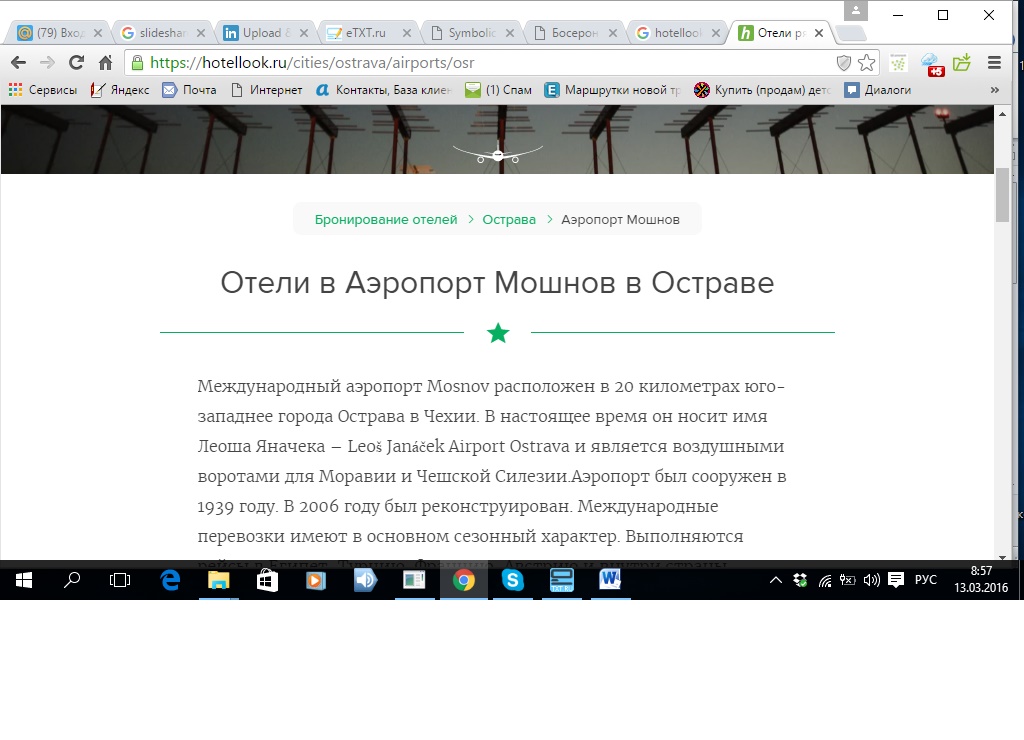Open the eTXT application on the taskbar
The width and height of the screenshot is (1024, 740).
tap(562, 580)
